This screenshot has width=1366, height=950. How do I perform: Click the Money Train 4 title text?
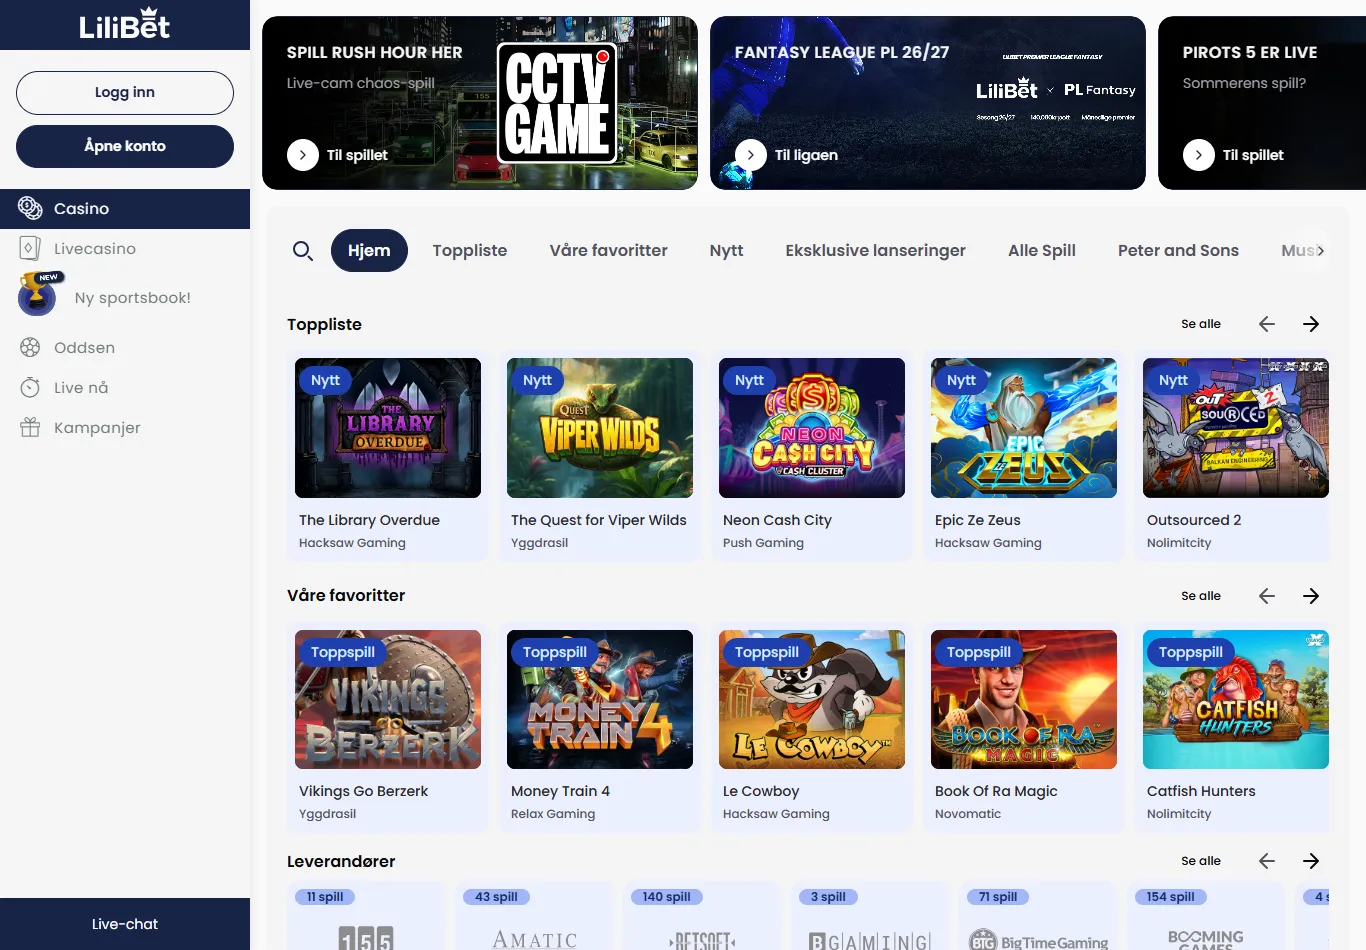[560, 791]
